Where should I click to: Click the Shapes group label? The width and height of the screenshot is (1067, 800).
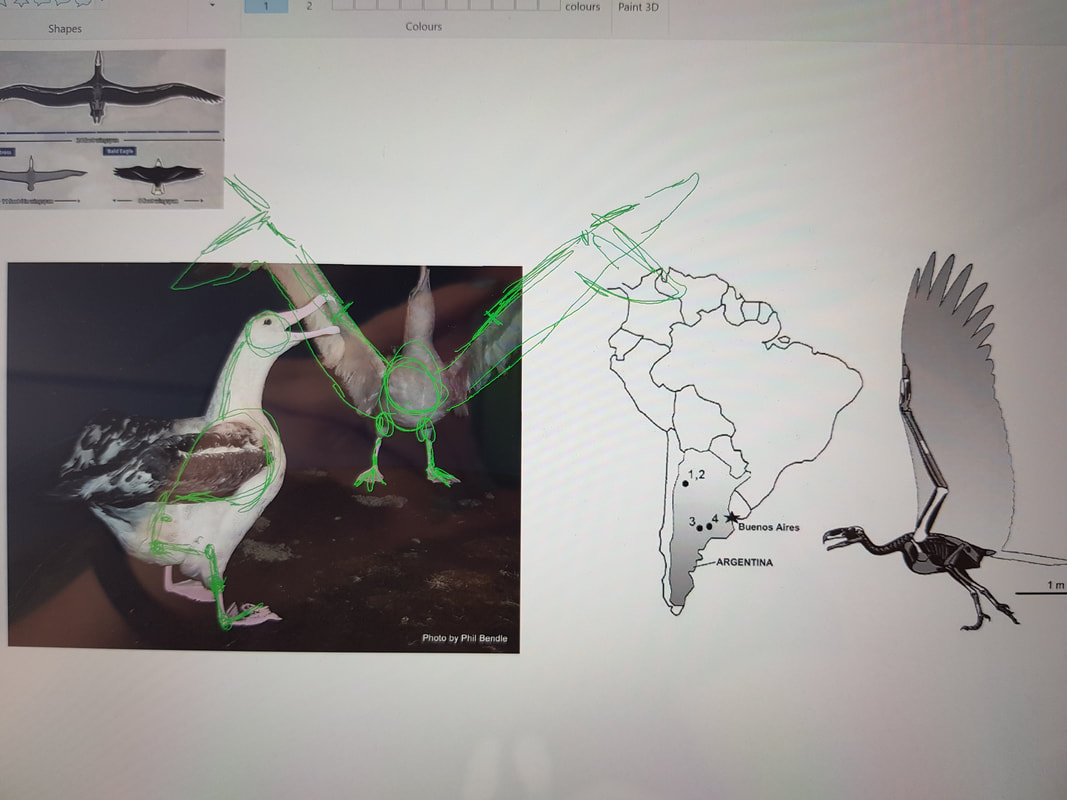pos(65,29)
